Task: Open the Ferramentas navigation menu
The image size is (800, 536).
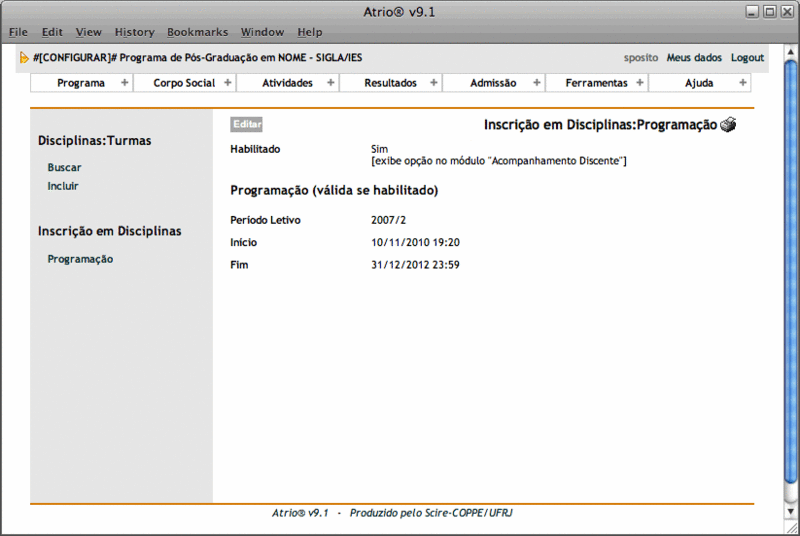Action: click(596, 83)
